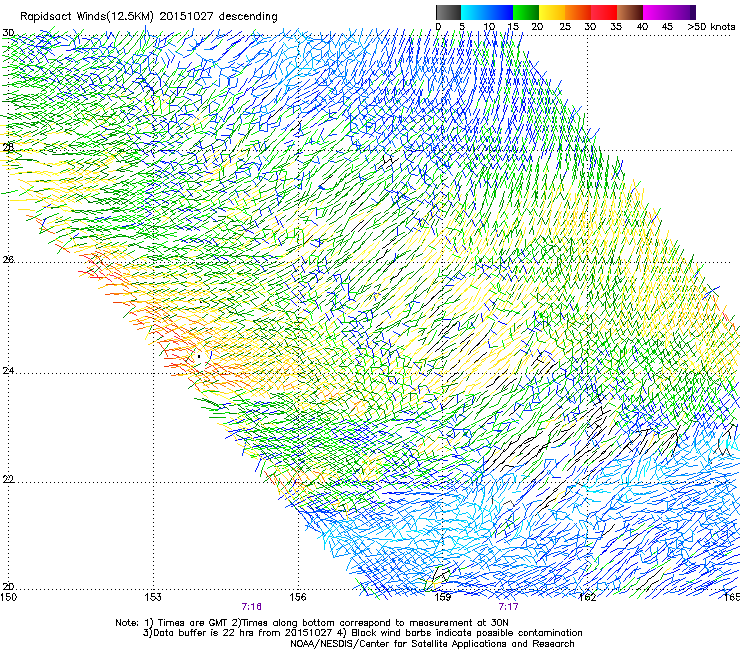This screenshot has width=740, height=650.
Task: Click the "20151027 descending" date in the title
Action: point(219,17)
